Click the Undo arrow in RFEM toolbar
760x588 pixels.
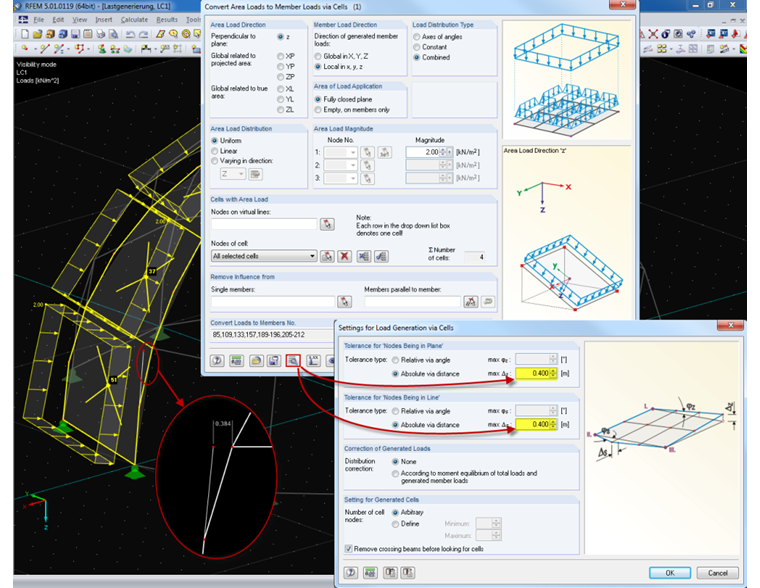pos(130,34)
